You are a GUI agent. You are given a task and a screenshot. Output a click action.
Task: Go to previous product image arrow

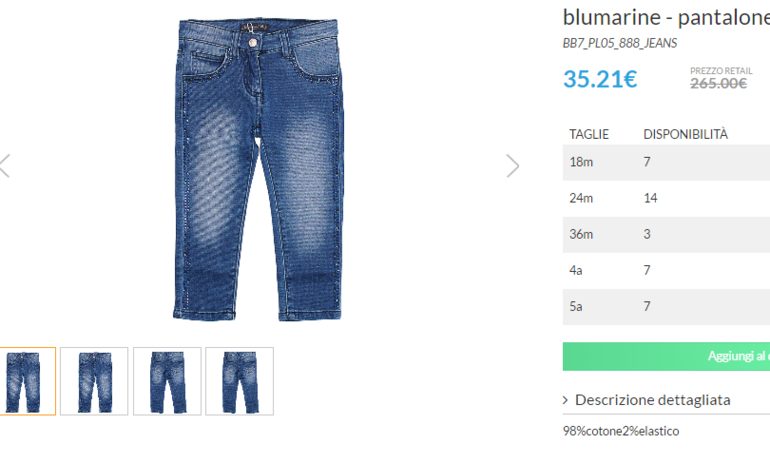pos(4,166)
